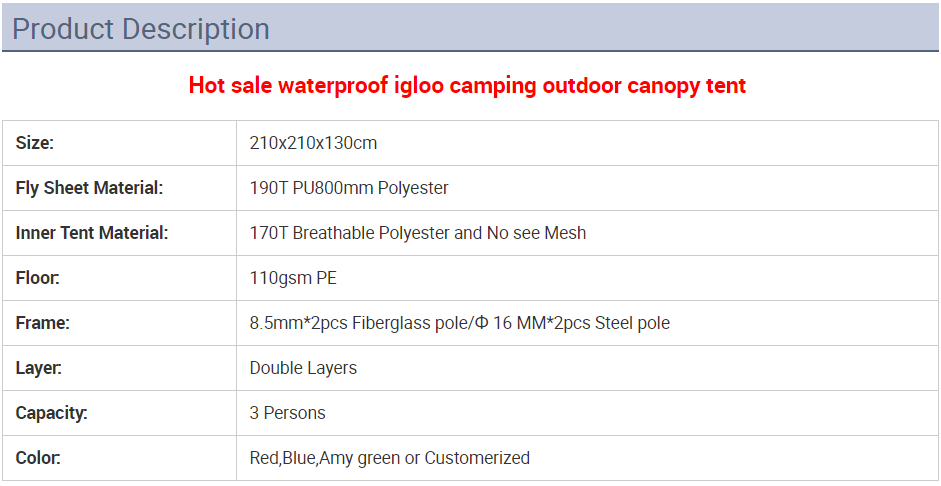Select the Size label cell

tap(35, 143)
